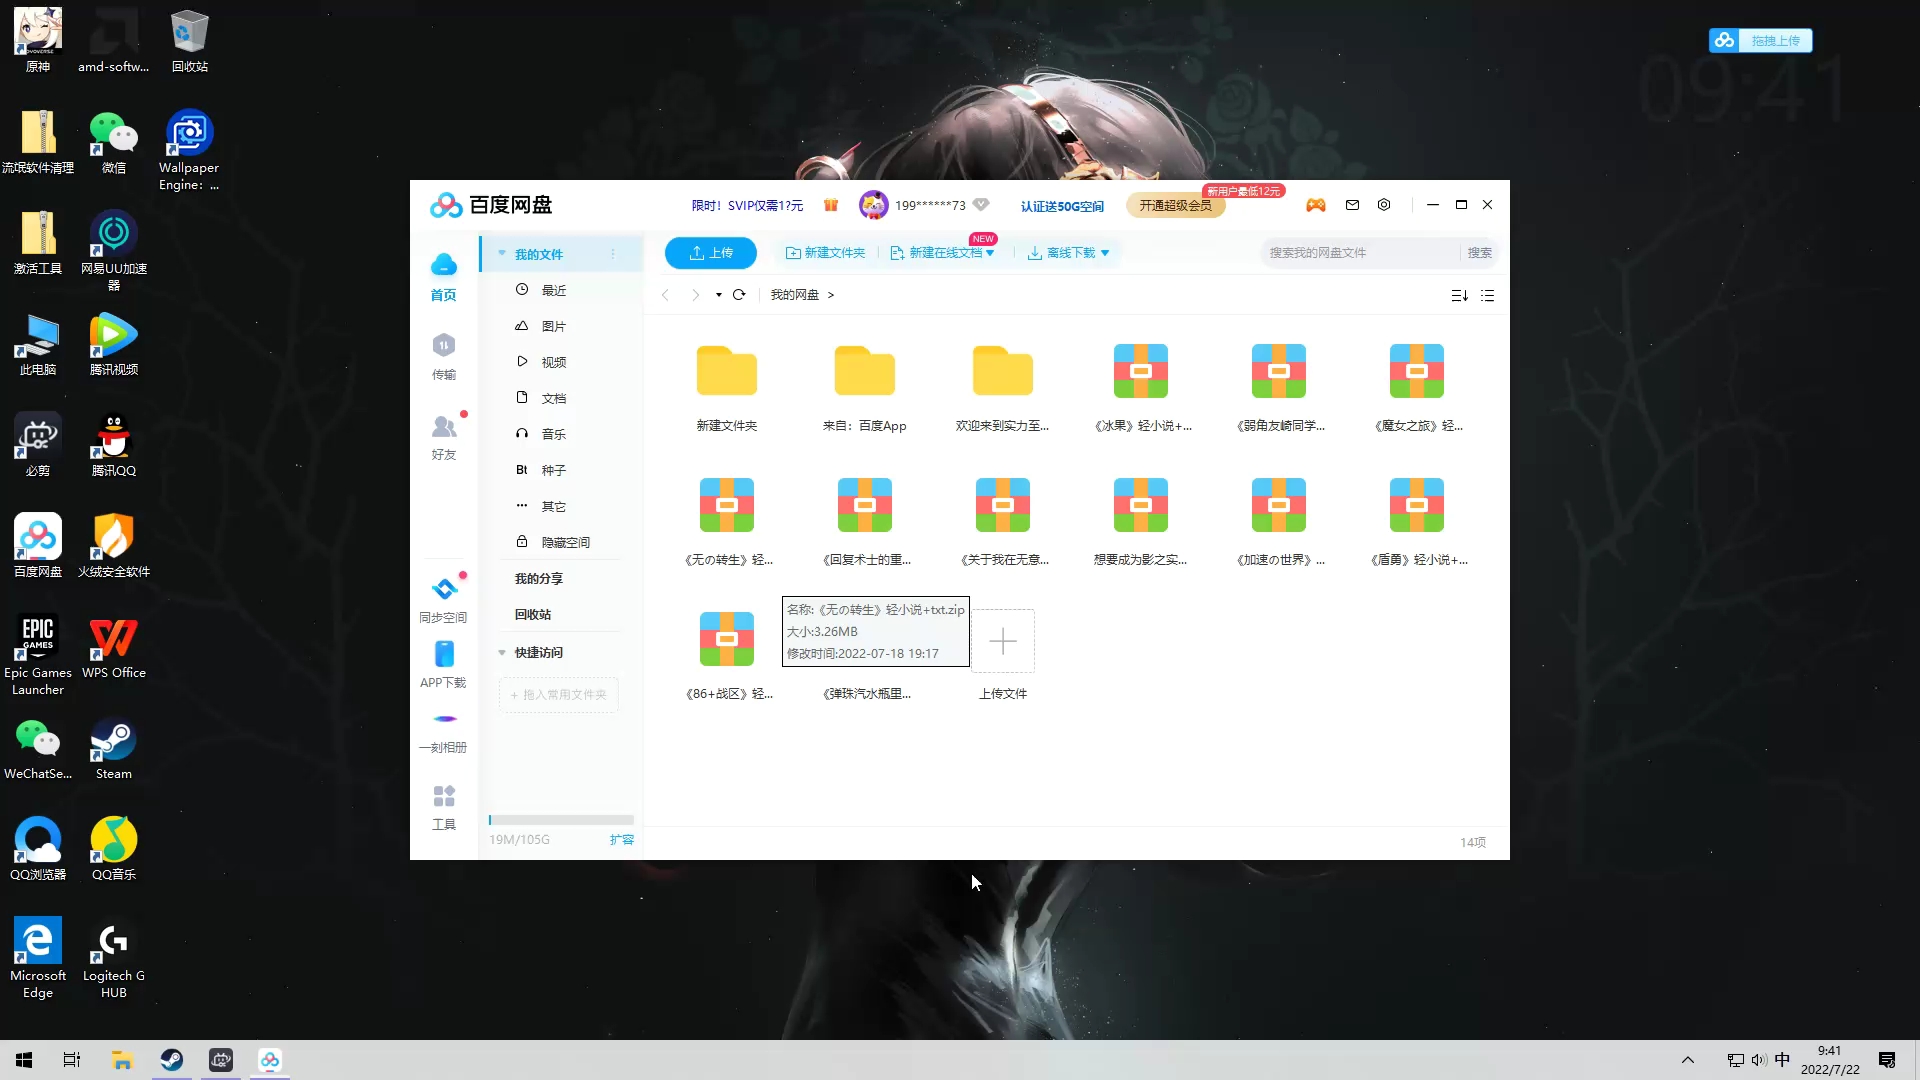Click the sort order icon
This screenshot has width=1920, height=1080.
[x=1460, y=296]
